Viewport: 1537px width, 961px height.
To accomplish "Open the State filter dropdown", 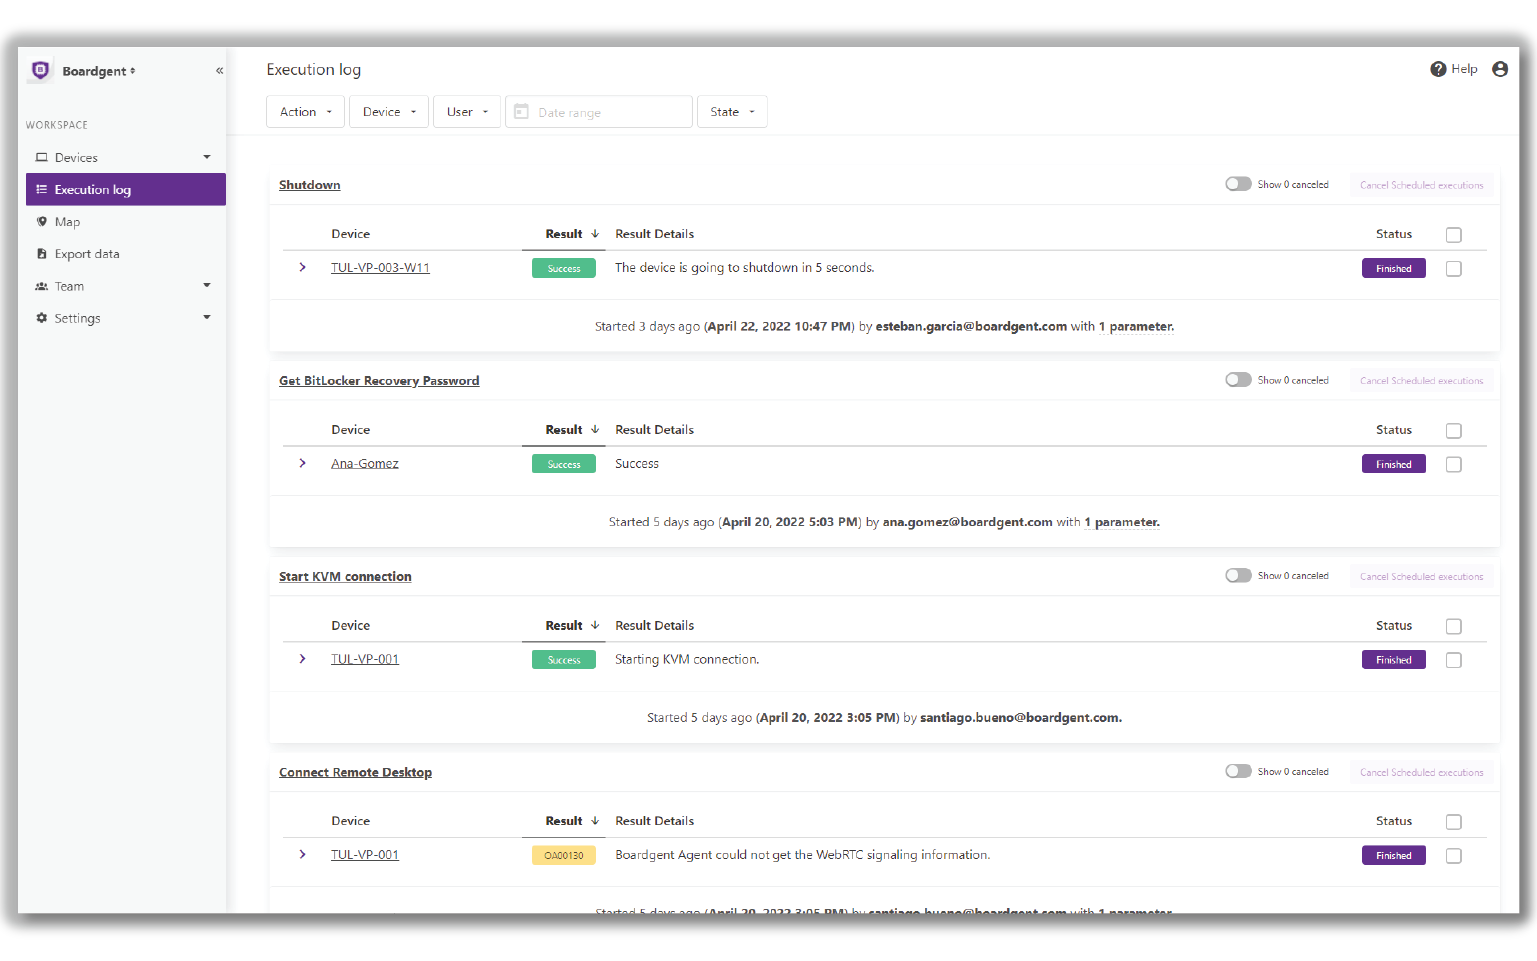I will [732, 112].
